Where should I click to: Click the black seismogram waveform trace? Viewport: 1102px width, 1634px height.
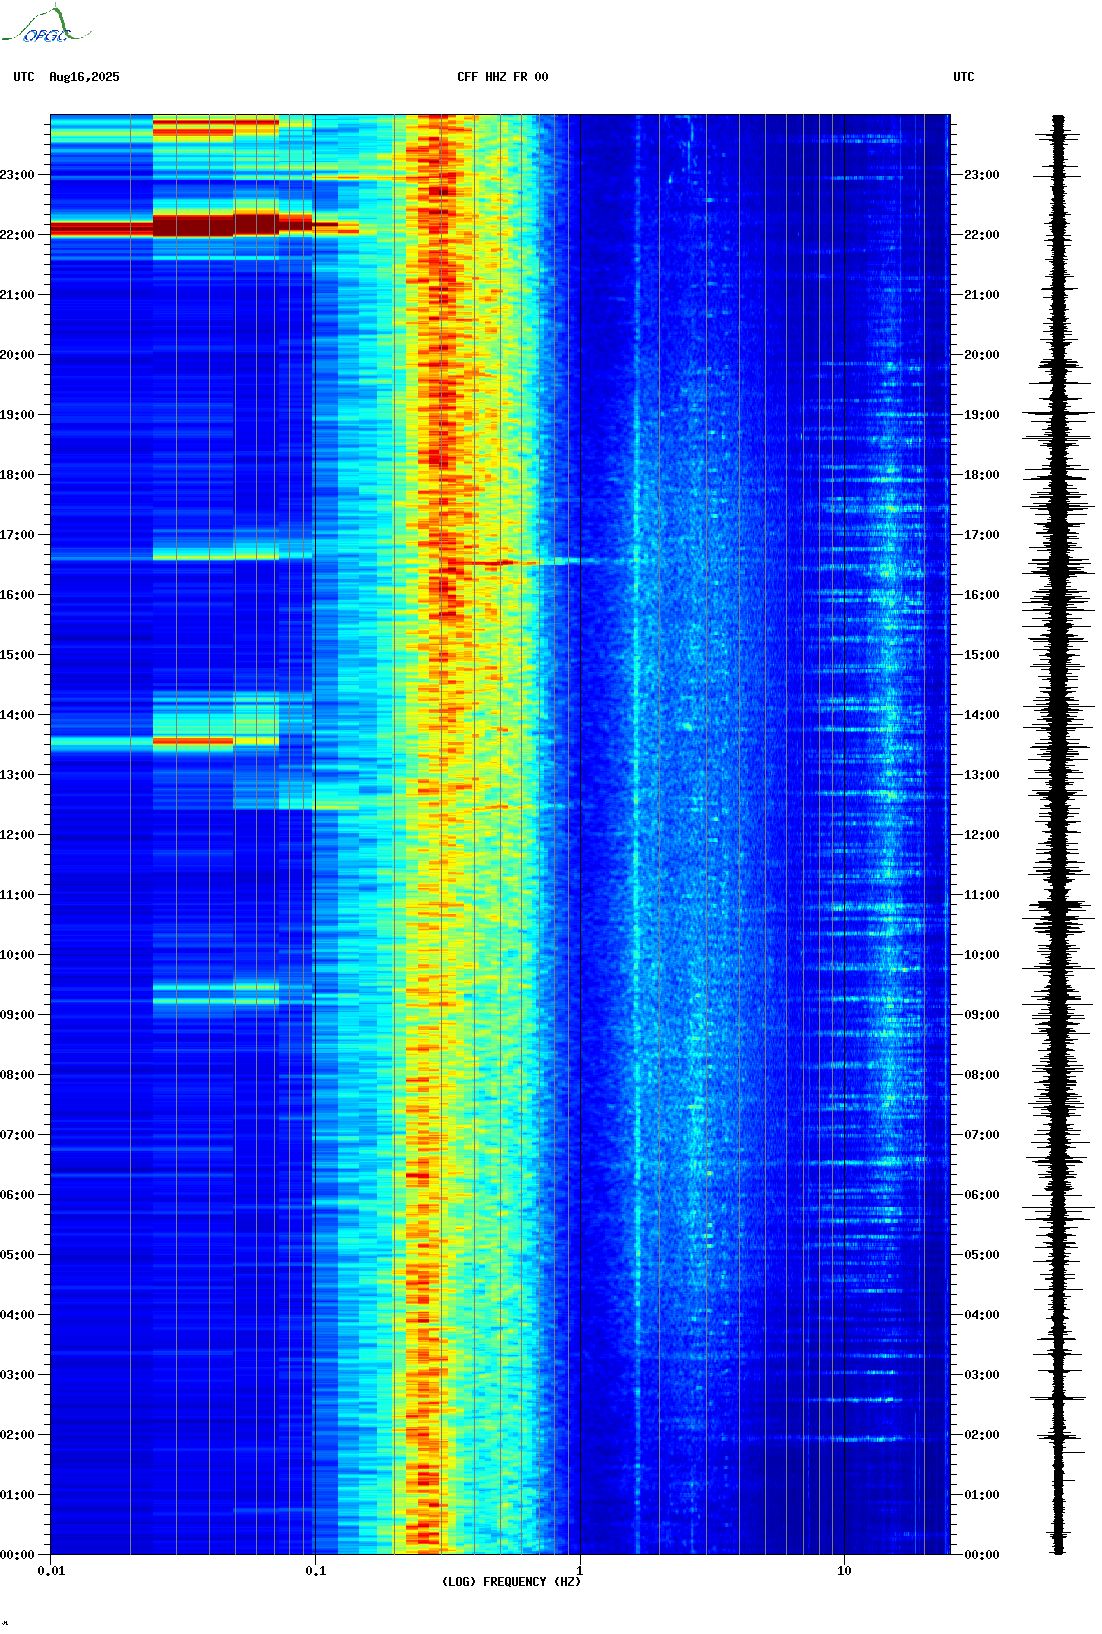tap(1058, 835)
